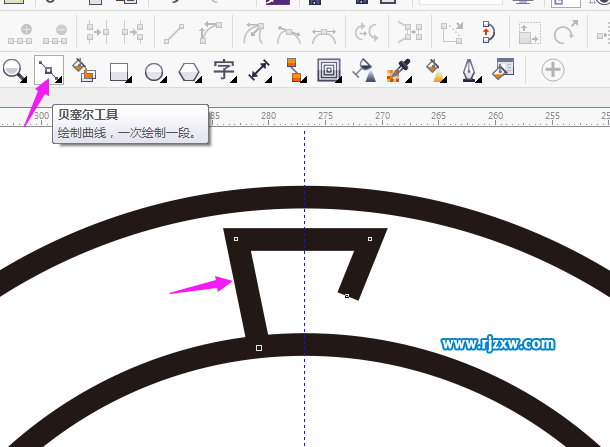Click the Stretch or Scale Nodes icon
This screenshot has width=610, height=447.
pos(530,33)
